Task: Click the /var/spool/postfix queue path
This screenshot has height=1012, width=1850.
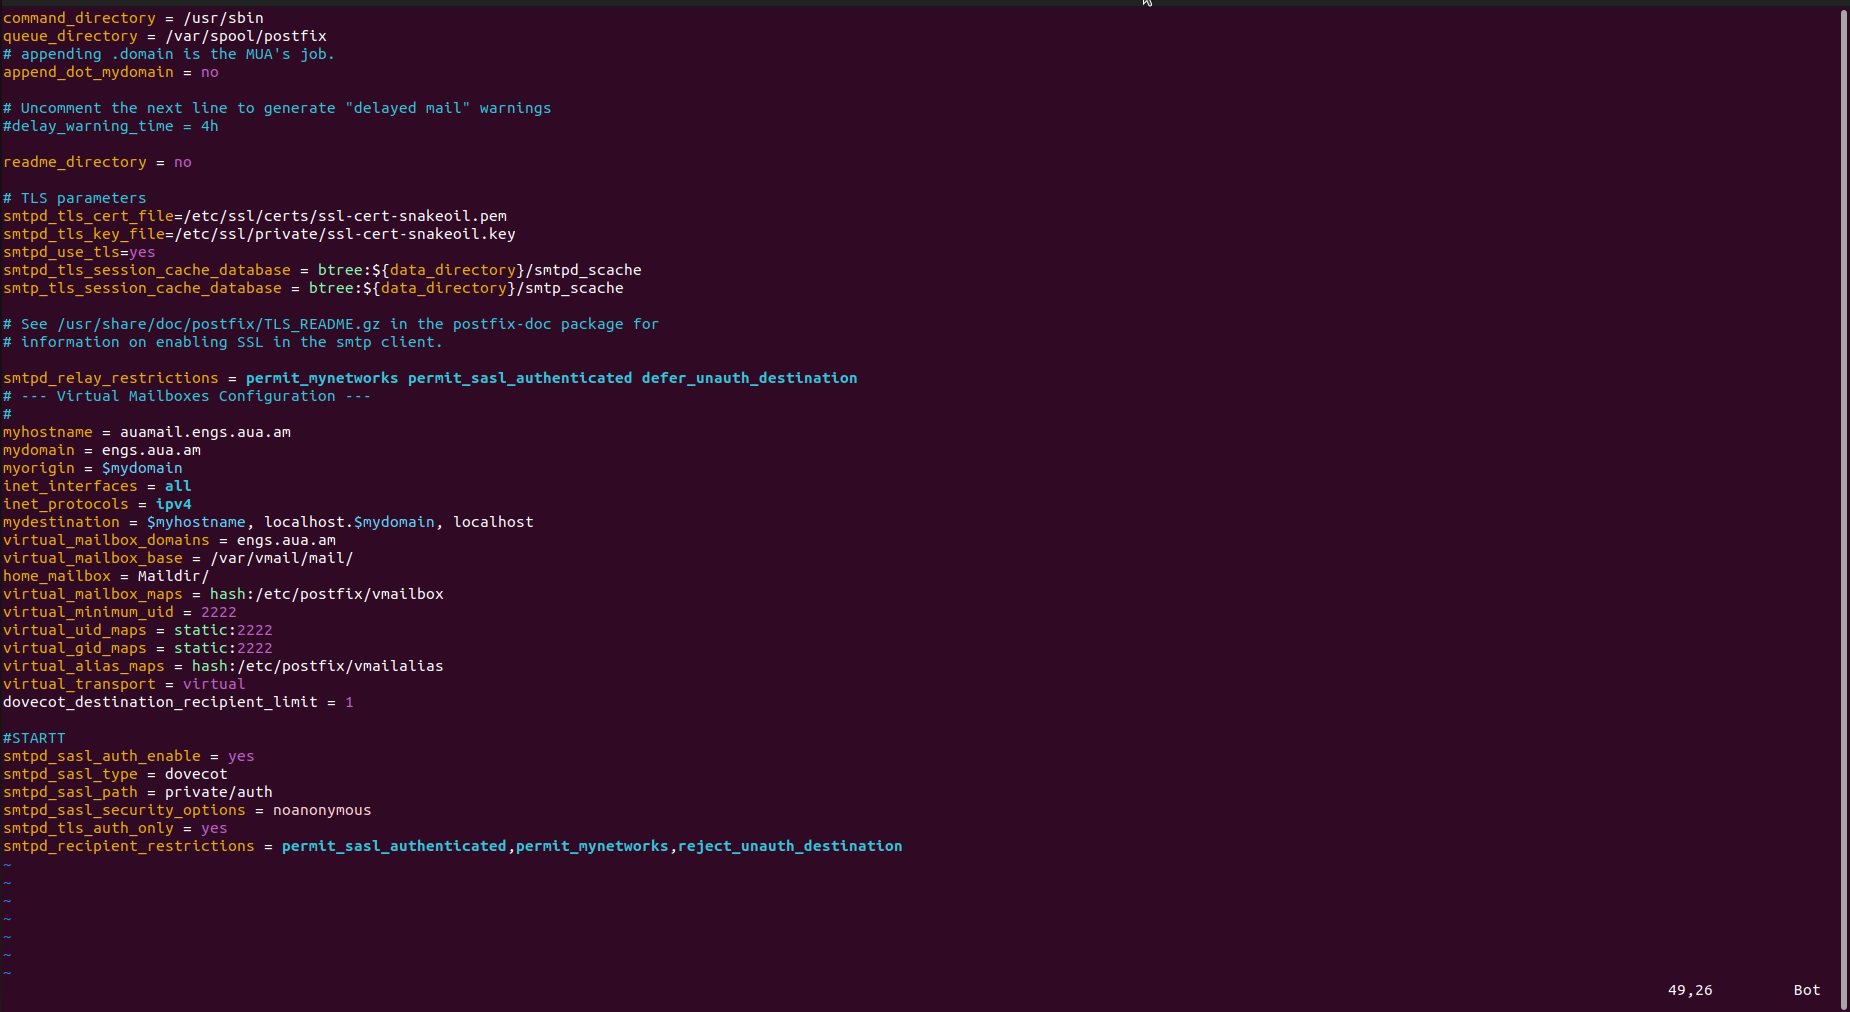Action: coord(246,36)
